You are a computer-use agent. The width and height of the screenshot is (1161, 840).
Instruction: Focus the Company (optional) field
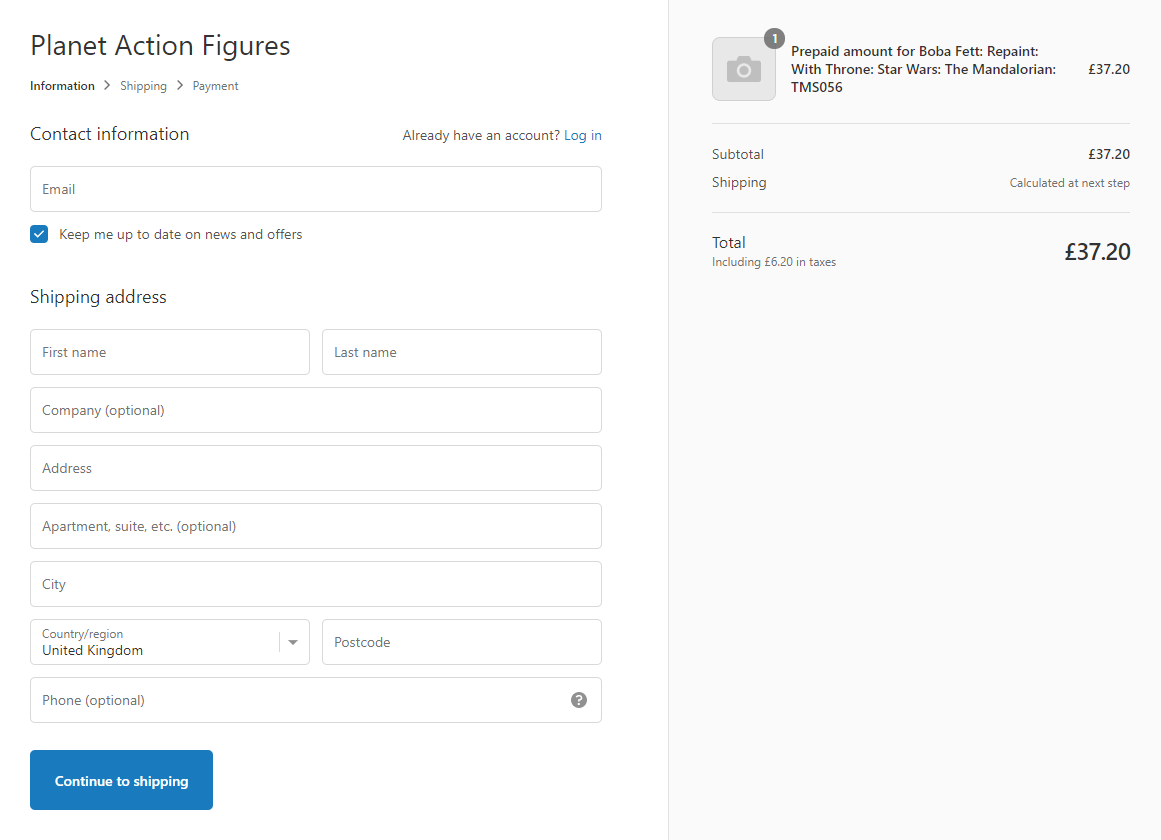click(315, 410)
